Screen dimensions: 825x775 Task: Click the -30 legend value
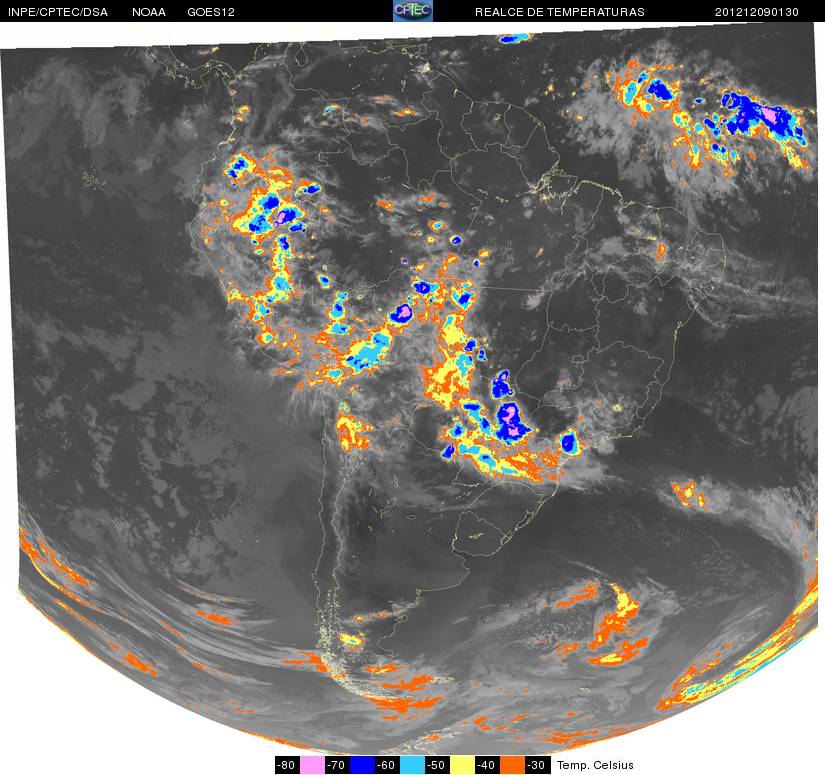point(538,765)
